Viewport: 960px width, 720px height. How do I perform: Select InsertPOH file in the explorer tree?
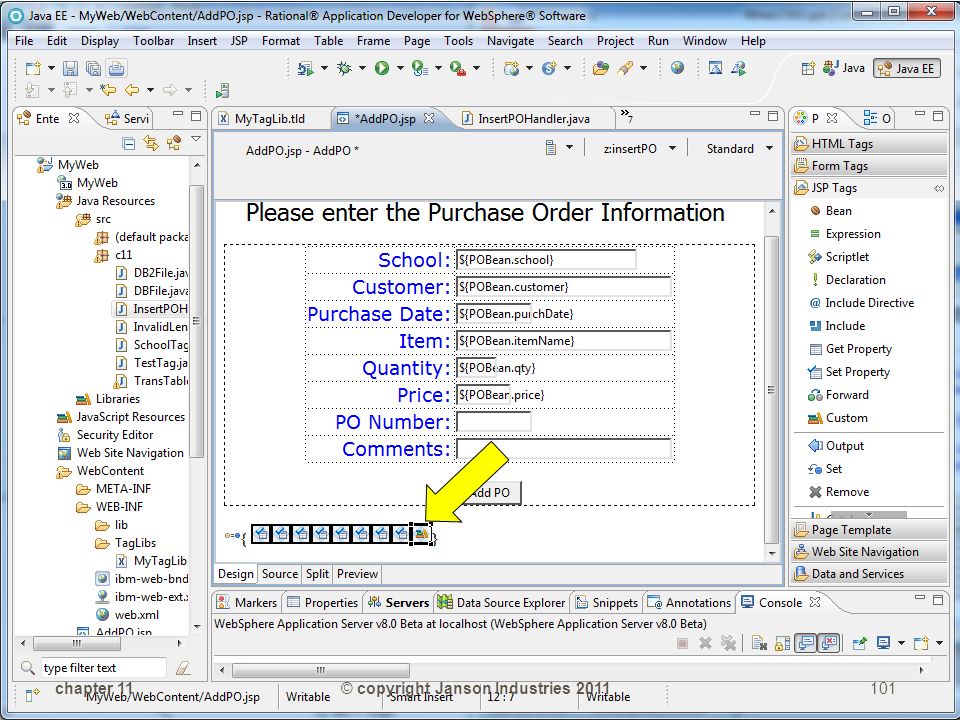tap(151, 309)
